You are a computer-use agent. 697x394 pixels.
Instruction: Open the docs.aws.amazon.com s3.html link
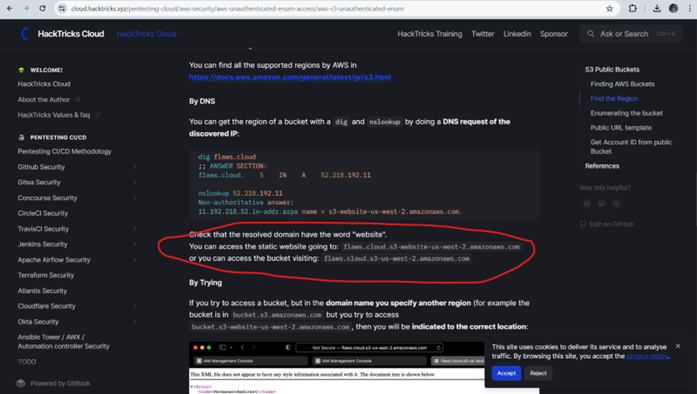point(290,77)
